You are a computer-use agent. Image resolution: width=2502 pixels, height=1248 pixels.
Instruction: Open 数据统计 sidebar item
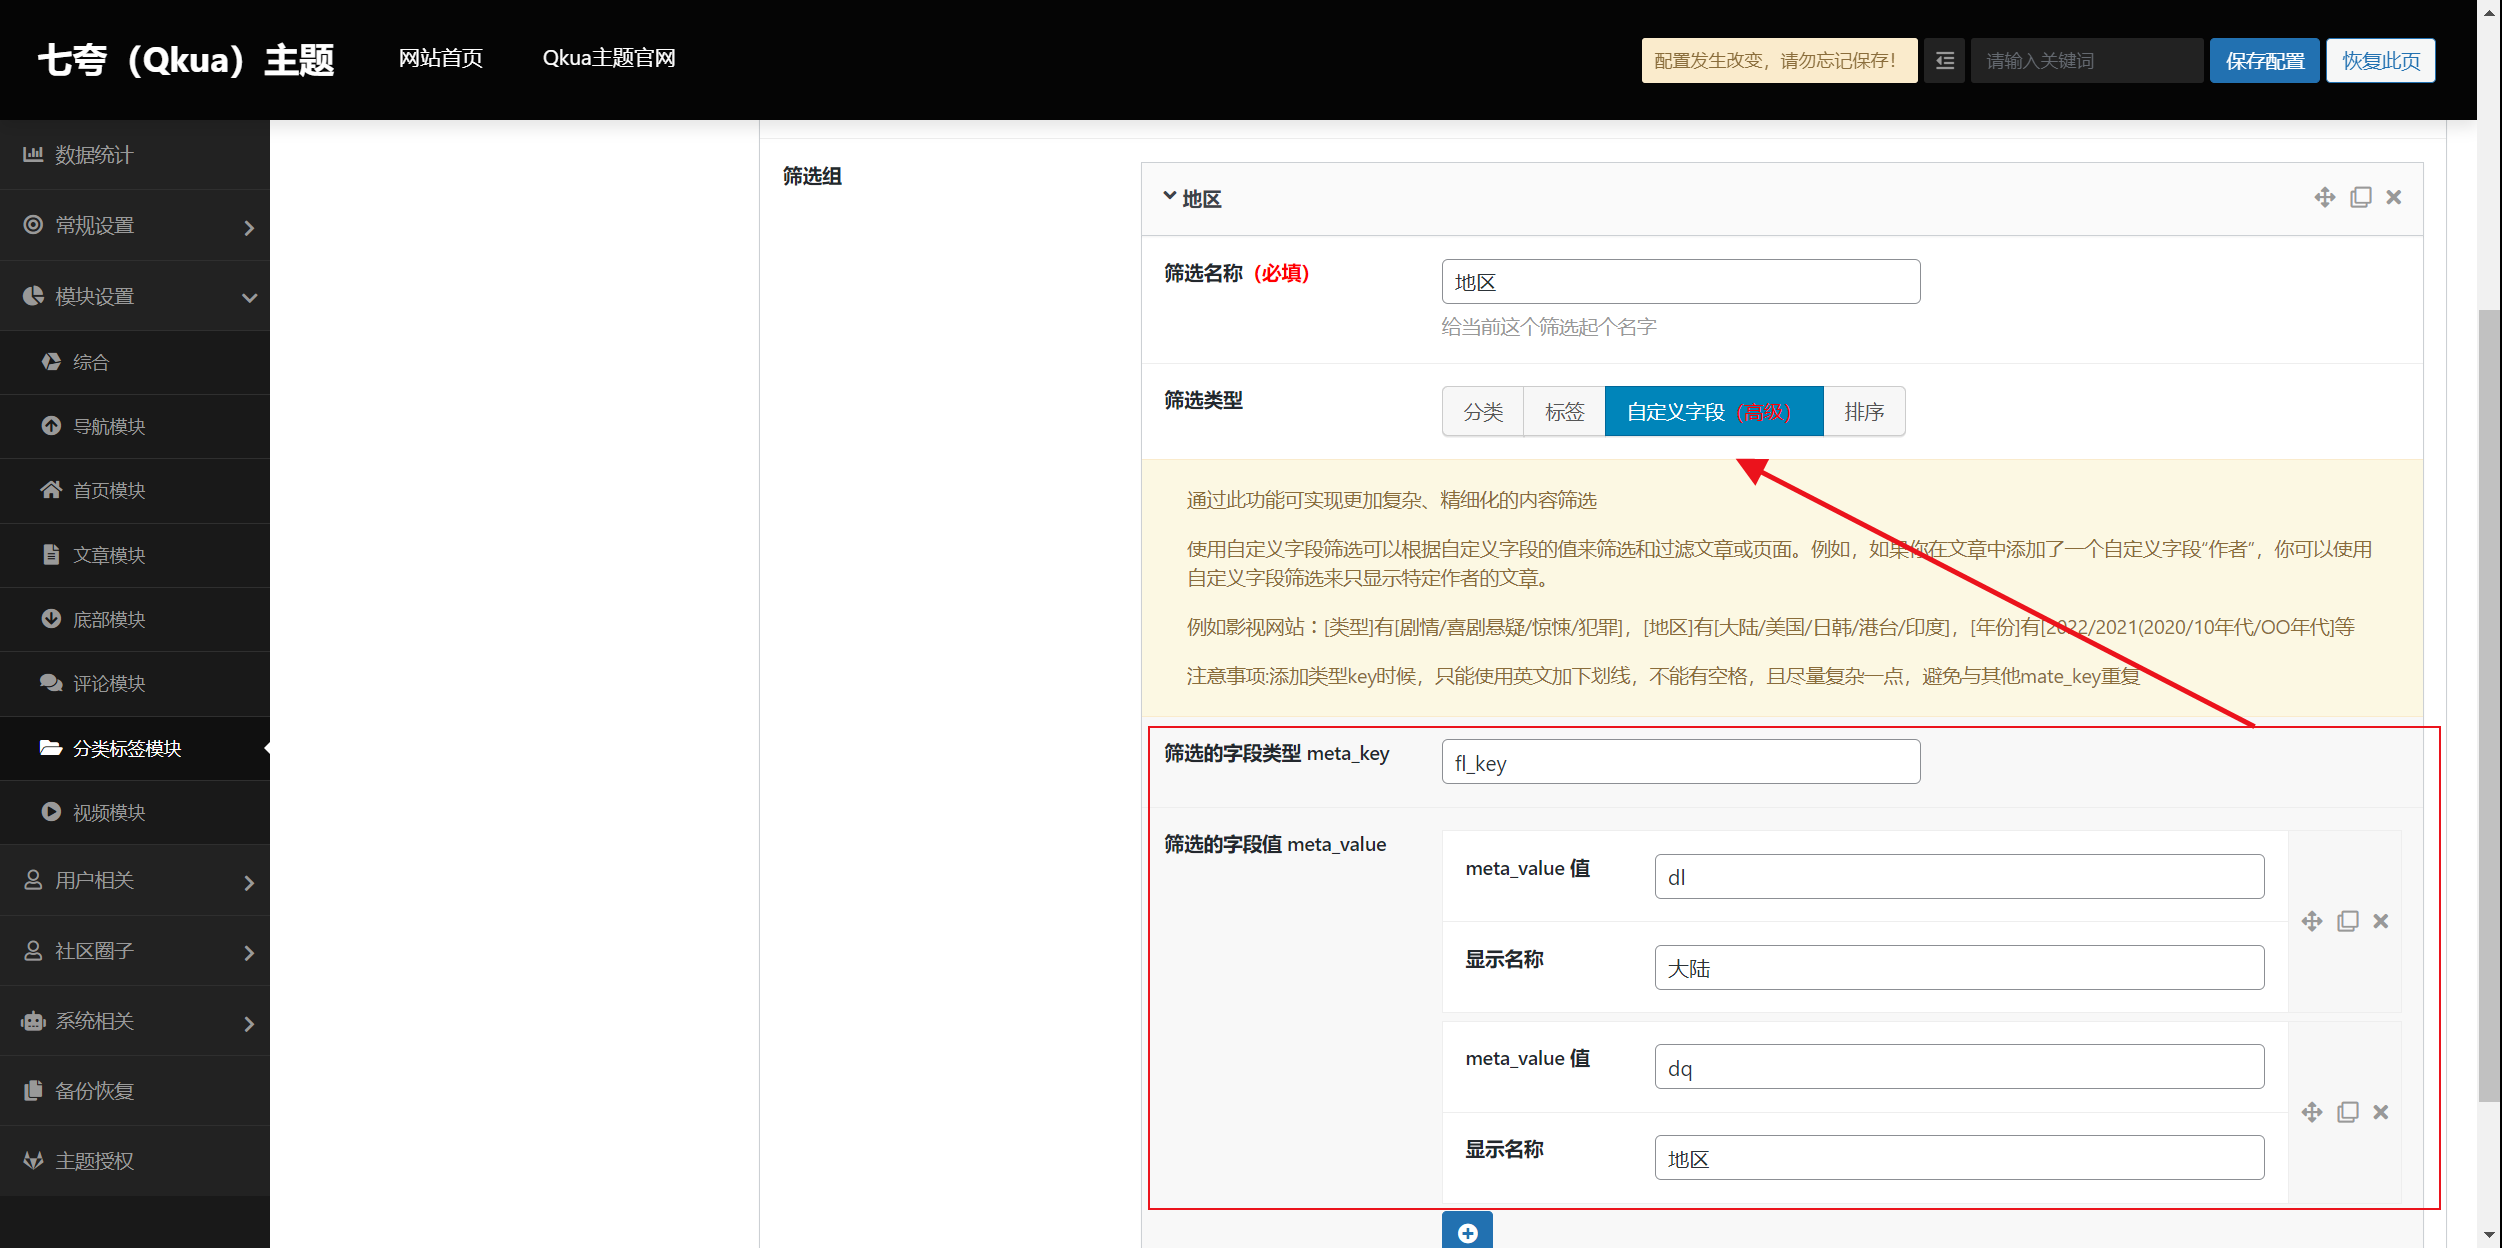[135, 155]
